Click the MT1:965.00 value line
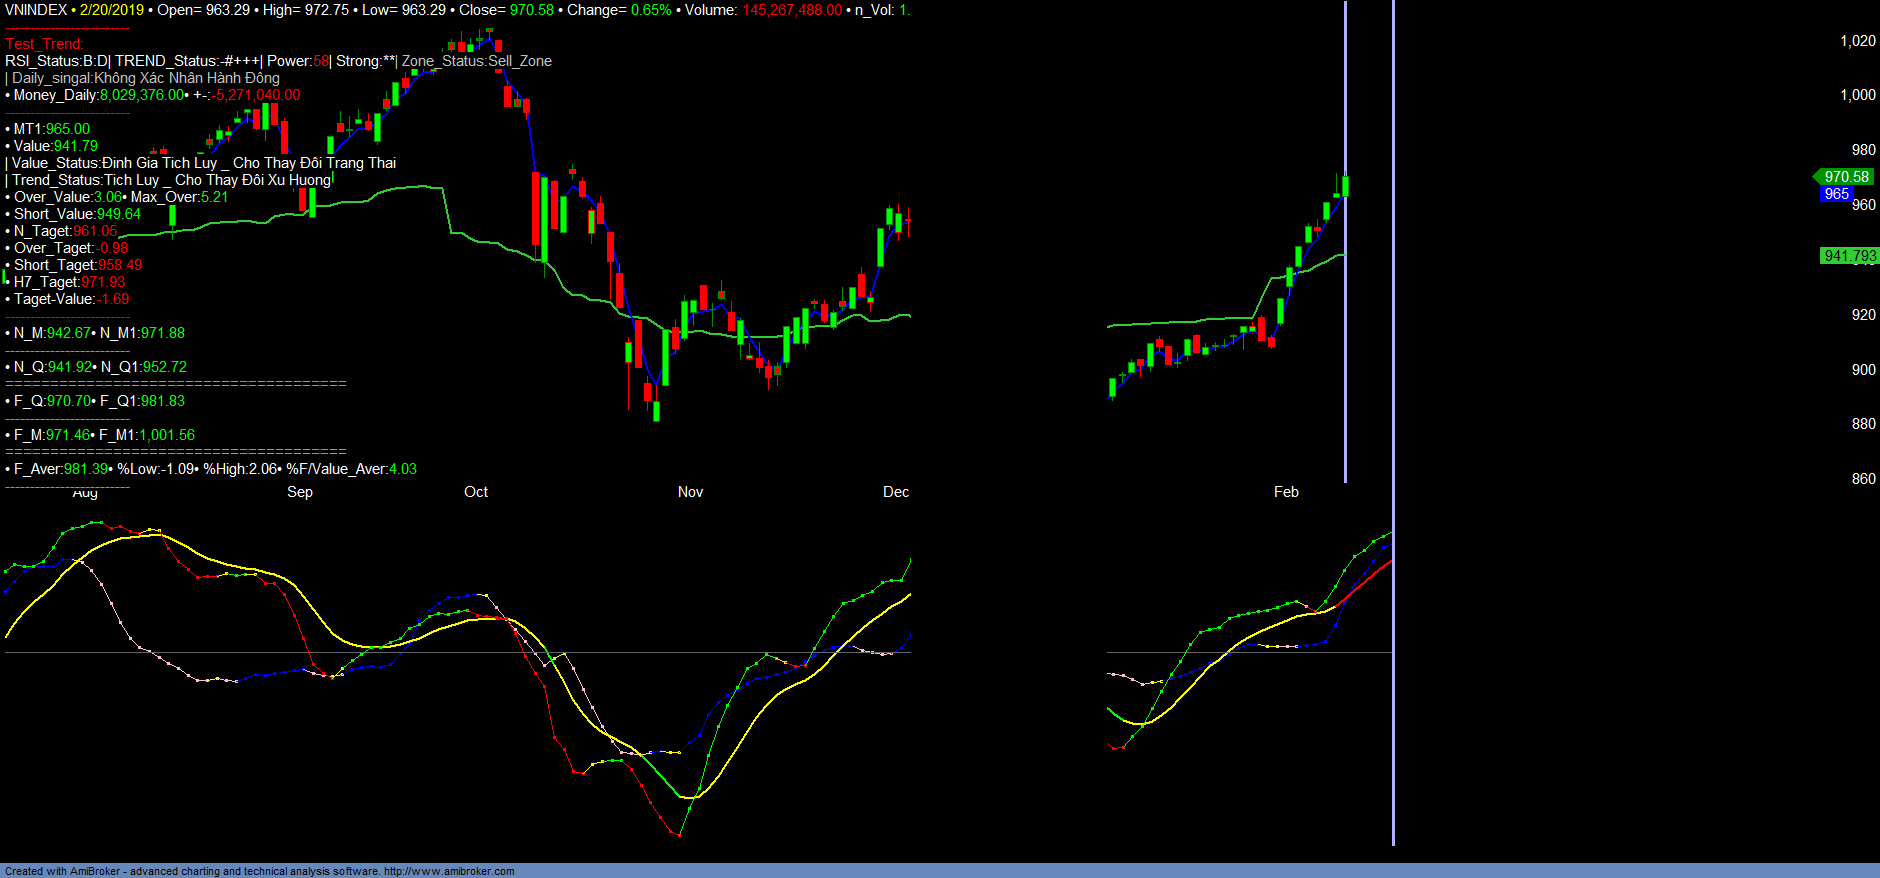This screenshot has height=878, width=1880. (48, 129)
